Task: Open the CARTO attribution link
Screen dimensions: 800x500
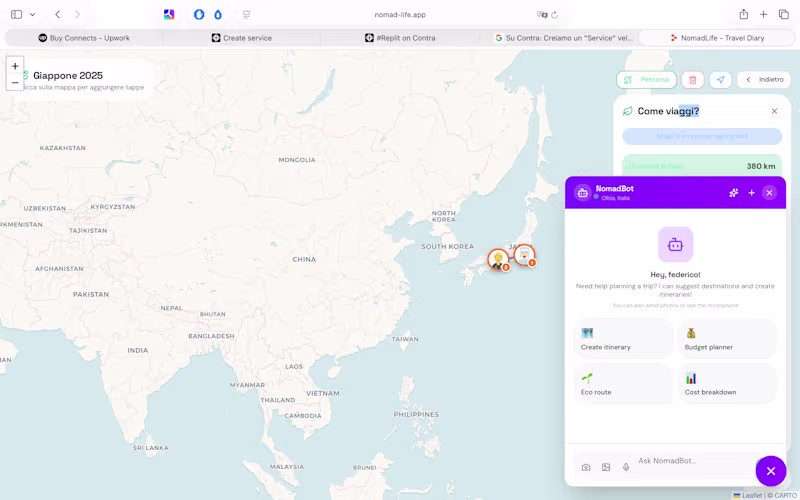Action: [785, 495]
